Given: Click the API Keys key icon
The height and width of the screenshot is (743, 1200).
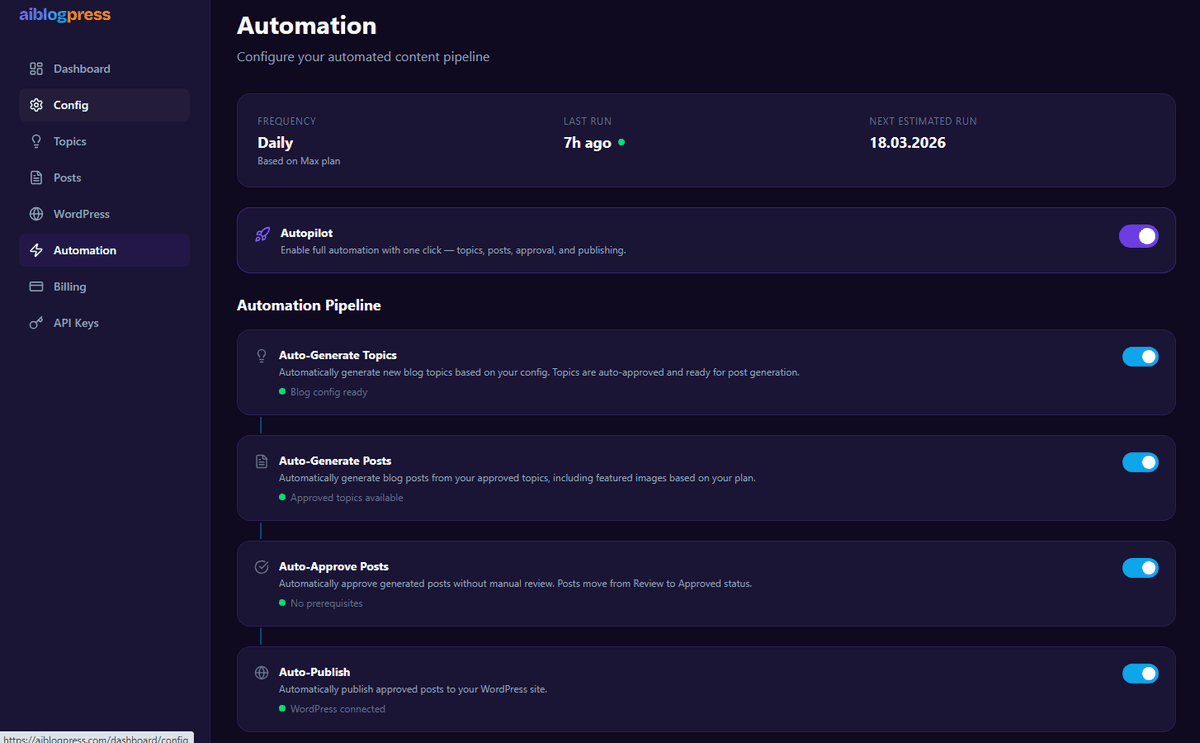Looking at the screenshot, I should [36, 322].
